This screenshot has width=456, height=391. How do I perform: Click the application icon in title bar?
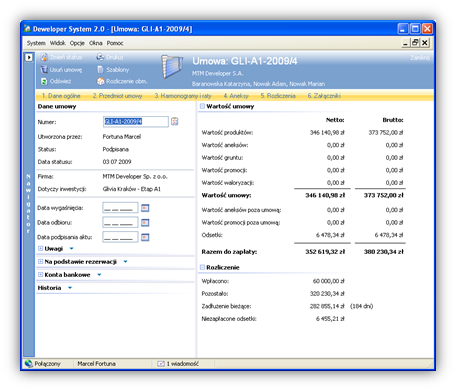(x=27, y=29)
